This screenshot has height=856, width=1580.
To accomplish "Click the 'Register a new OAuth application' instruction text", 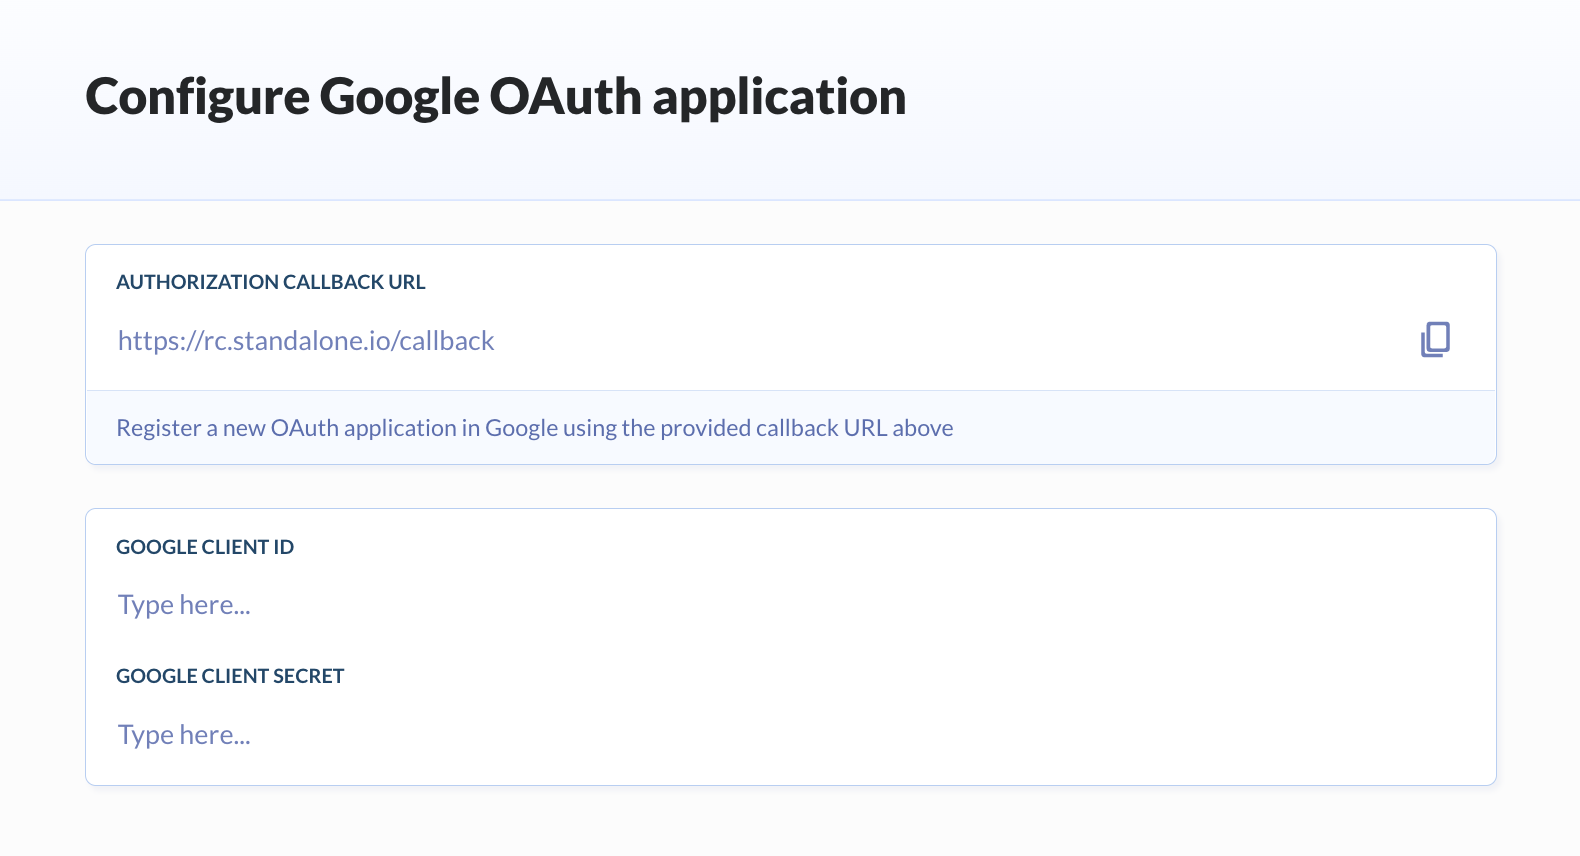I will tap(535, 428).
